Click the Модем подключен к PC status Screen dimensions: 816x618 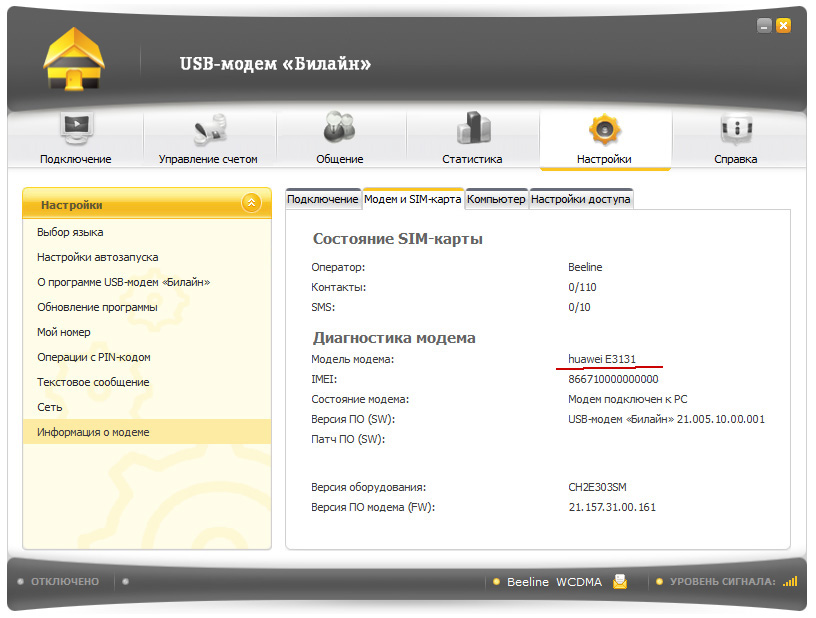coord(628,400)
